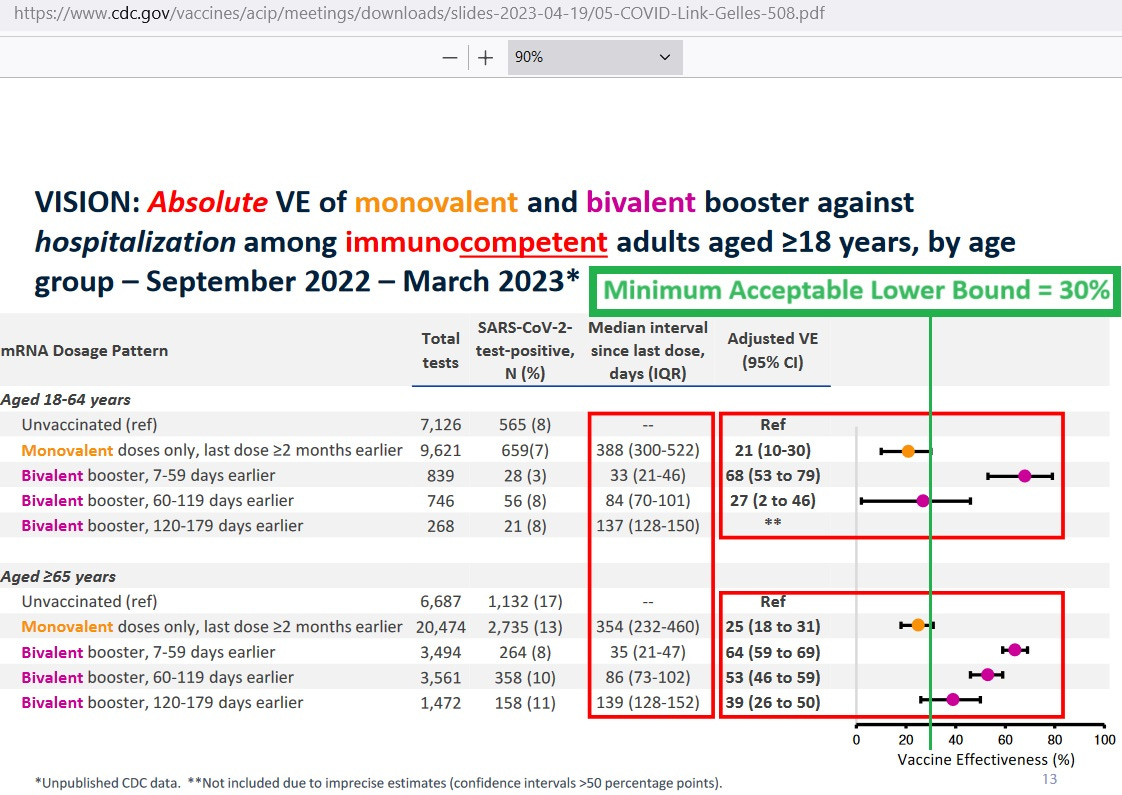Image resolution: width=1122 pixels, height=795 pixels.
Task: Click the orange VE point for 25 (18 to 31)
Action: (x=918, y=625)
